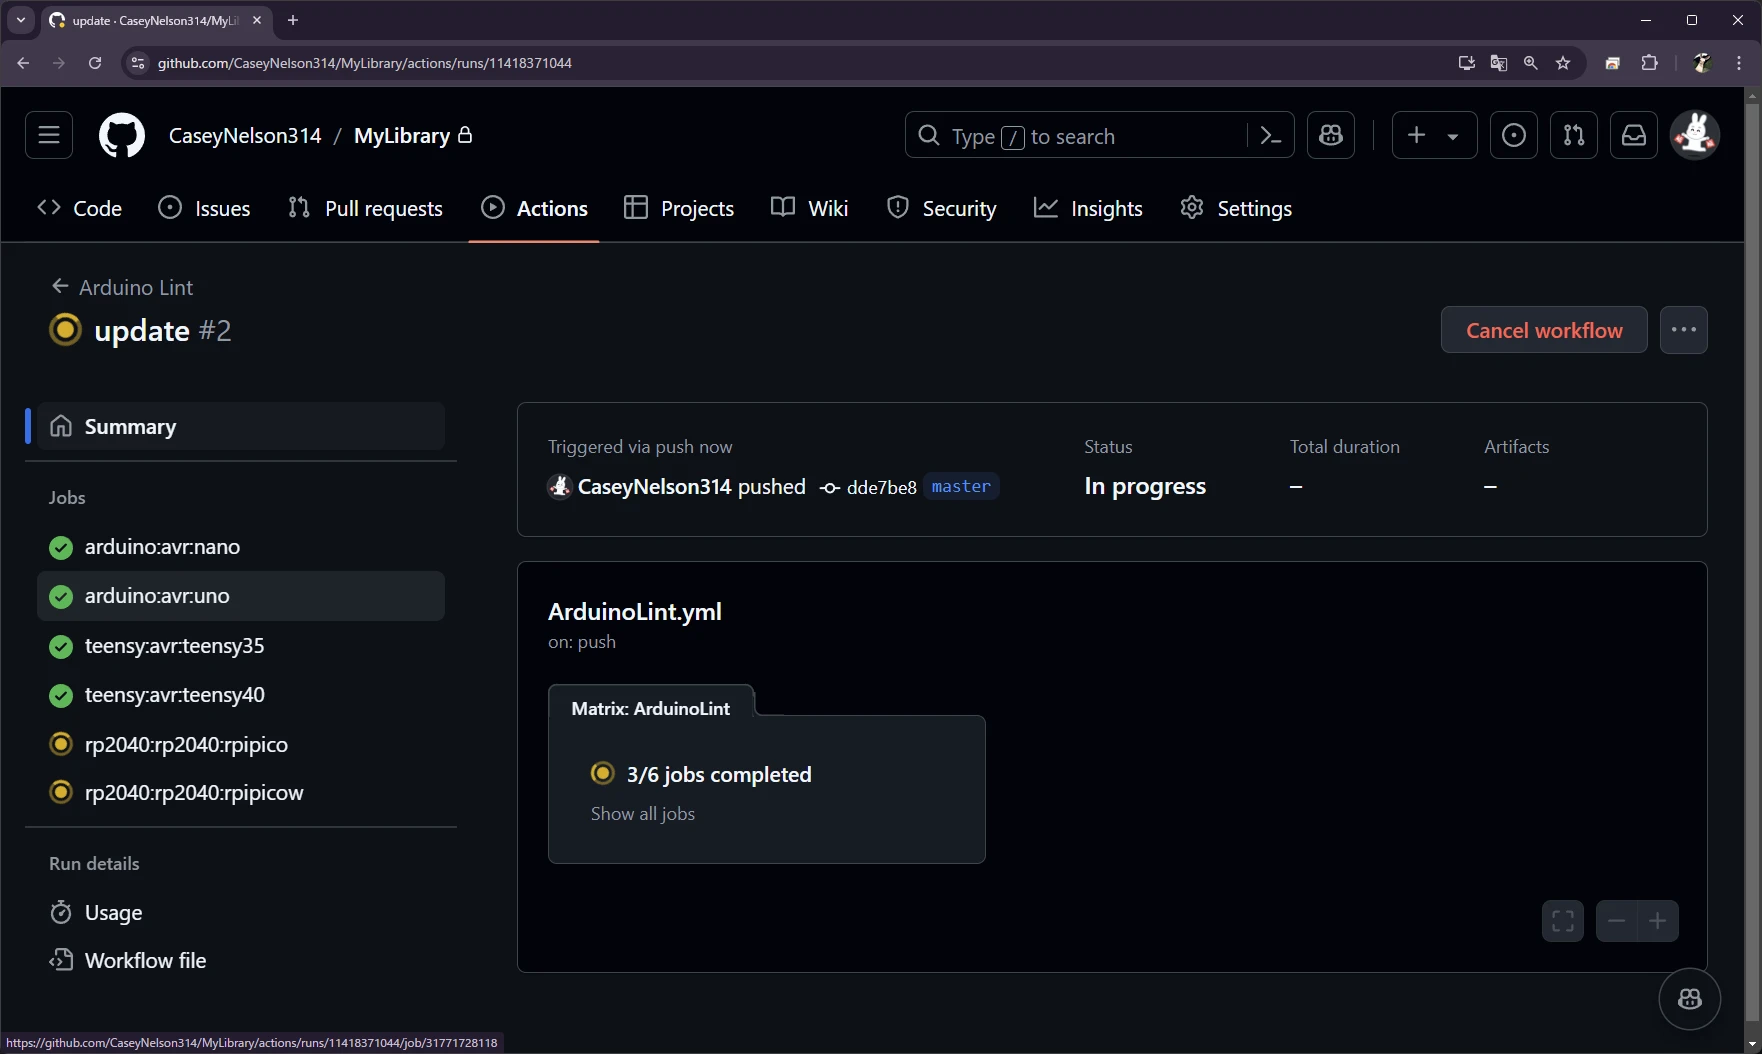The height and width of the screenshot is (1054, 1762).
Task: View site information icon in address bar
Action: pyautogui.click(x=138, y=63)
